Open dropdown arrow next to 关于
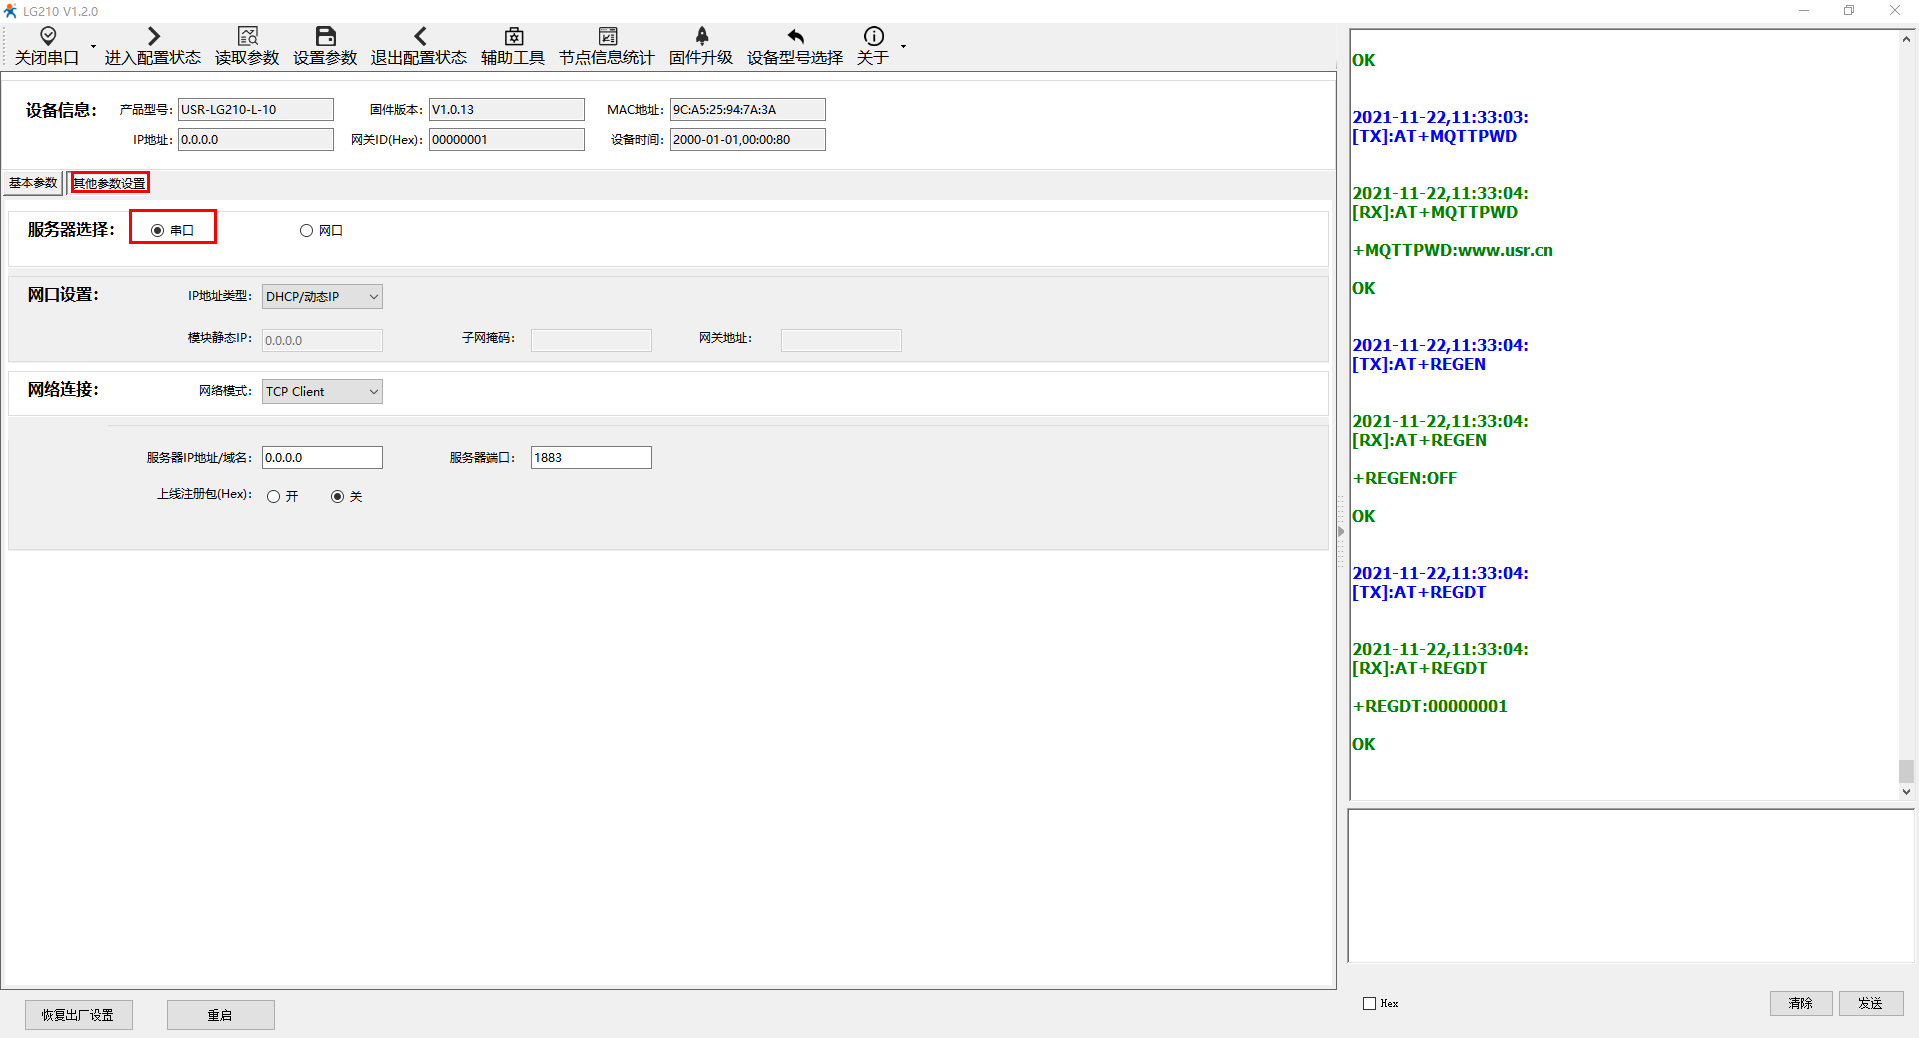 click(903, 46)
